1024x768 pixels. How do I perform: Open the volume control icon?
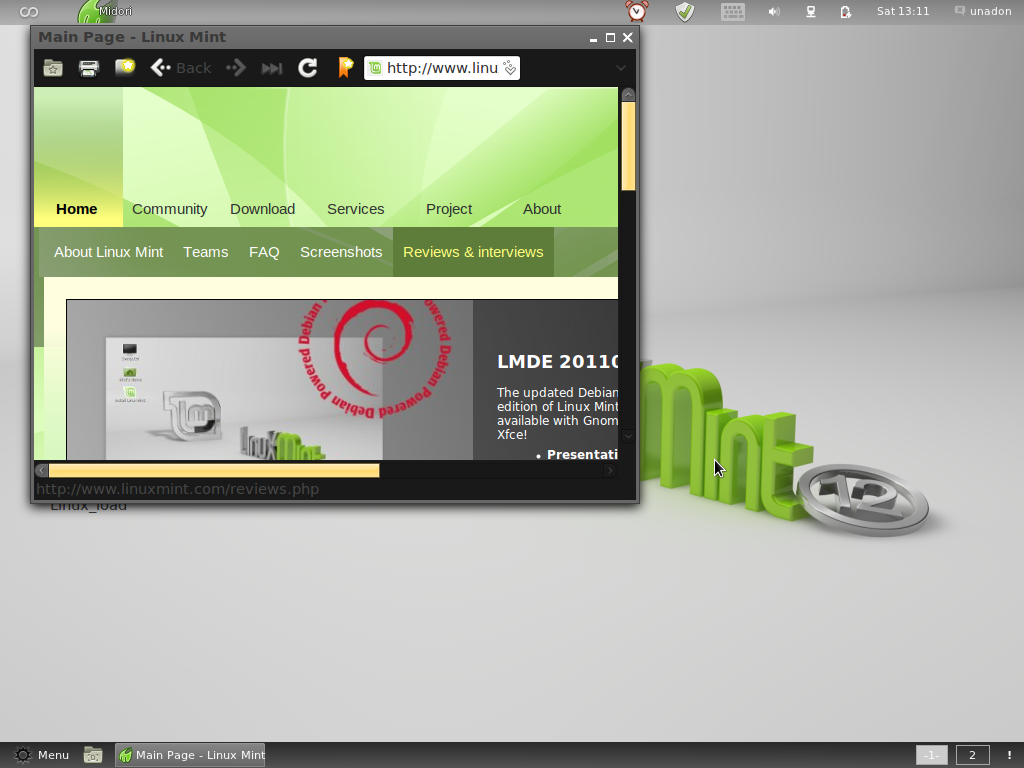pos(774,12)
